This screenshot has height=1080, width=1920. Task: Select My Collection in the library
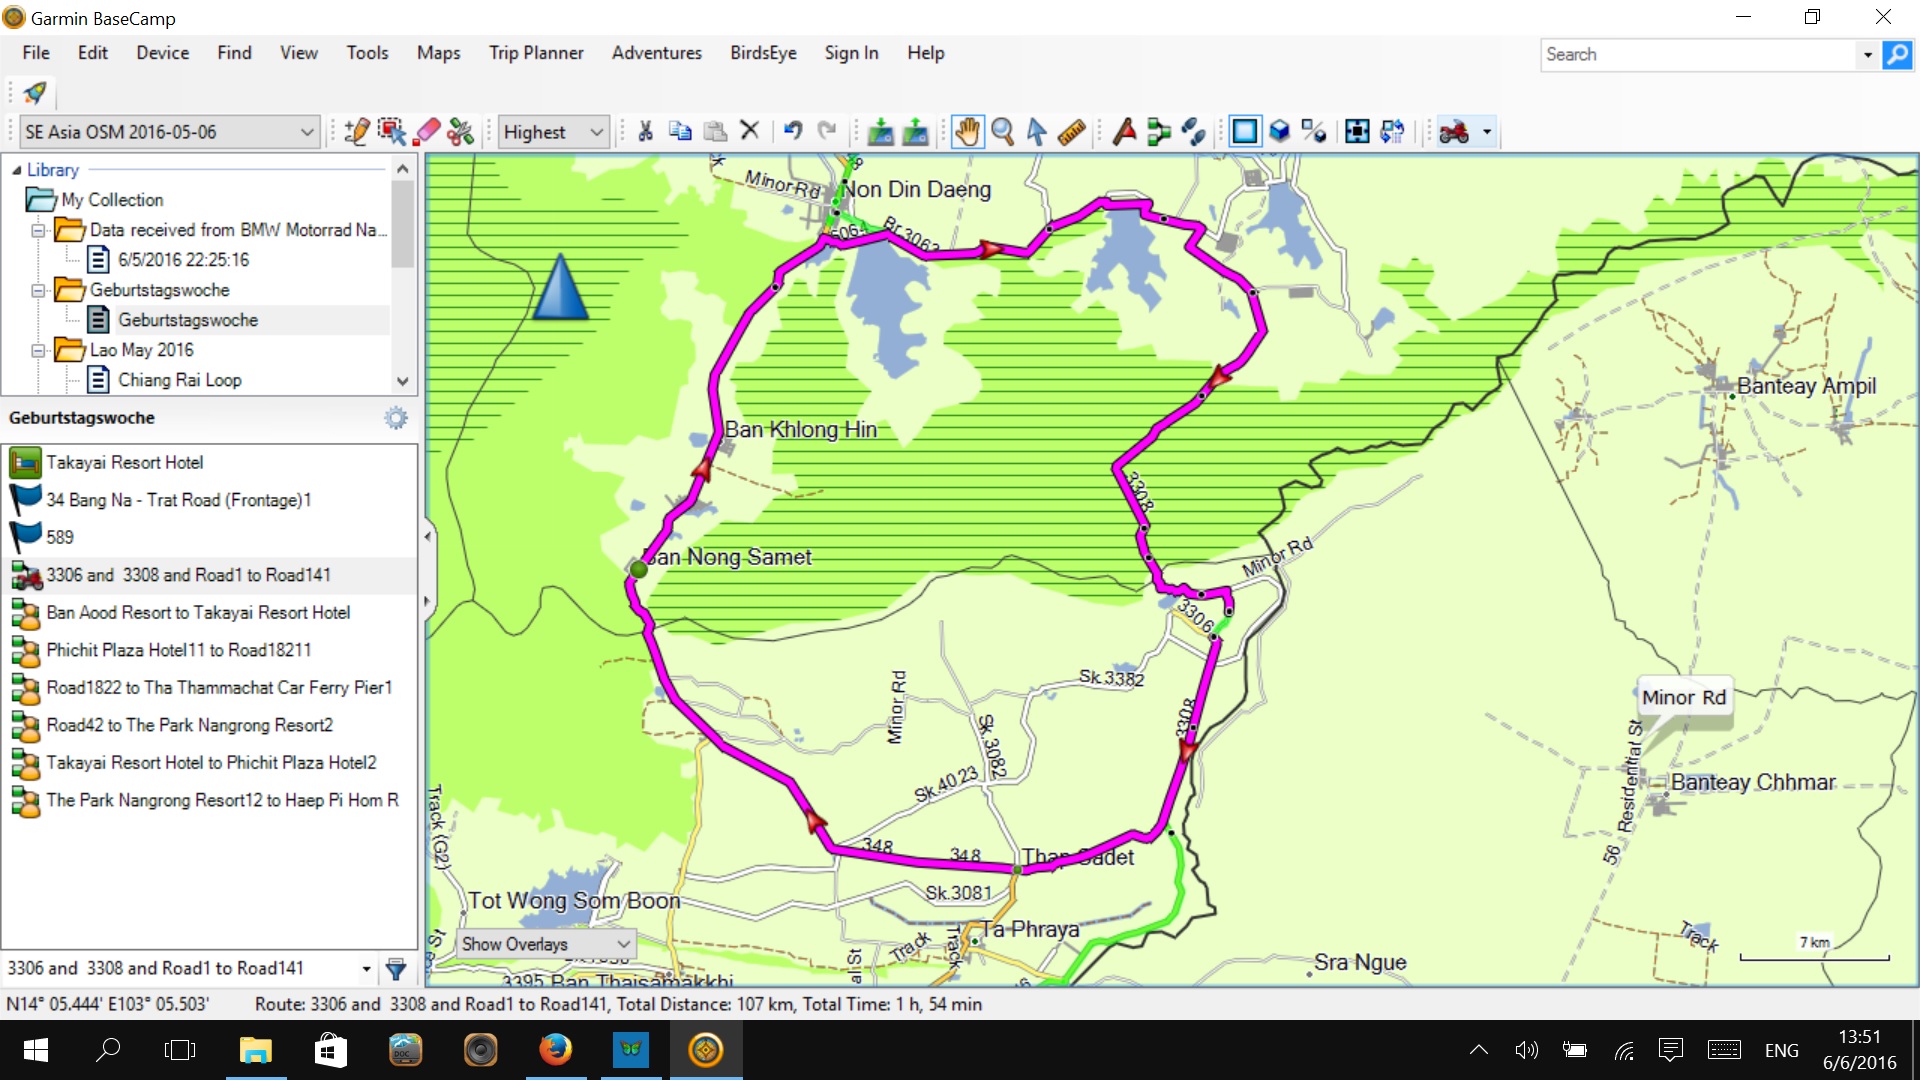[x=111, y=200]
